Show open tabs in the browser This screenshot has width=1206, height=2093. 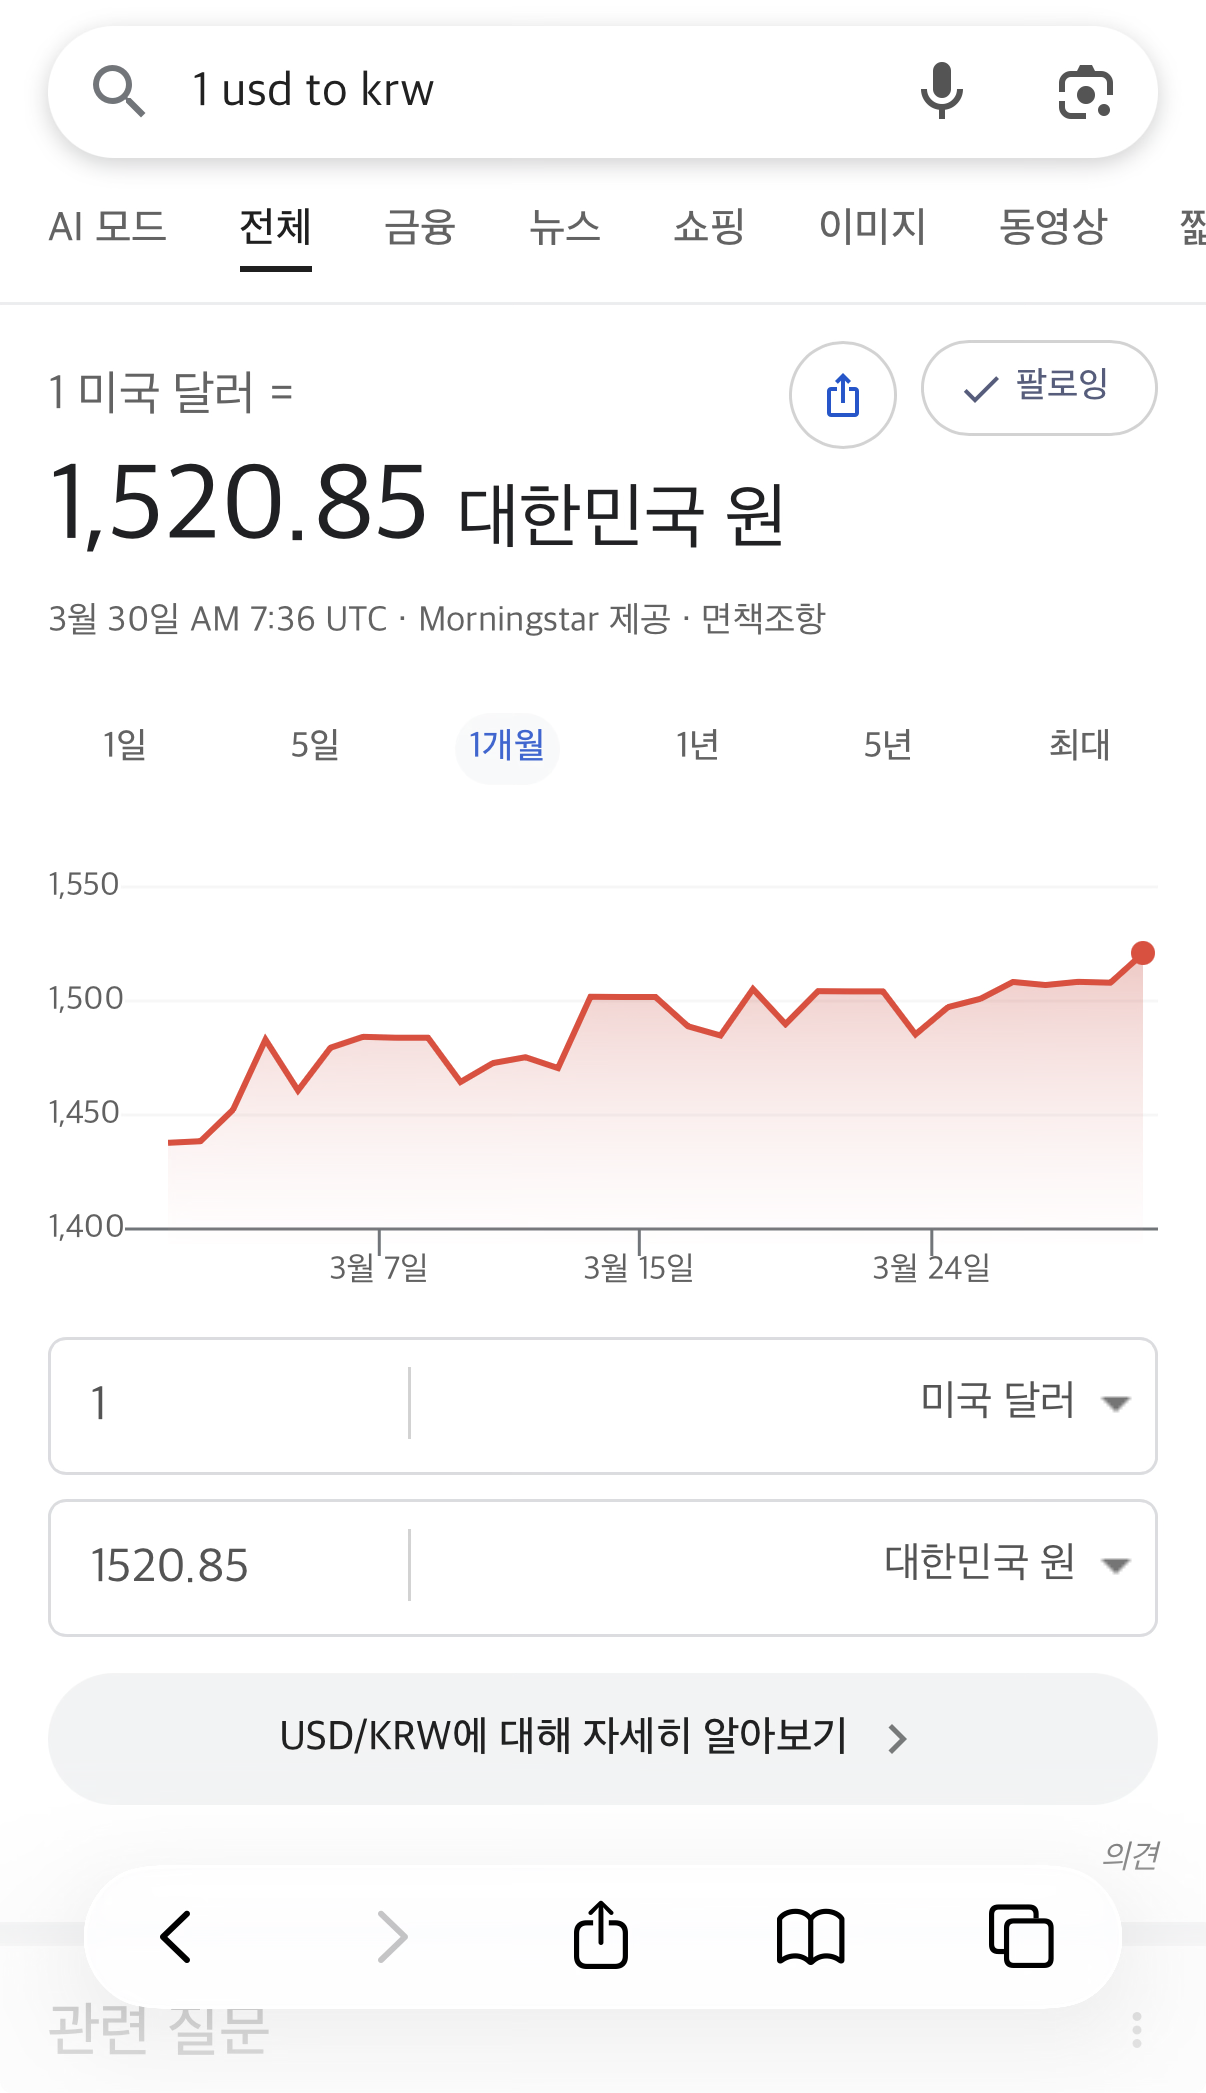(x=1020, y=1937)
